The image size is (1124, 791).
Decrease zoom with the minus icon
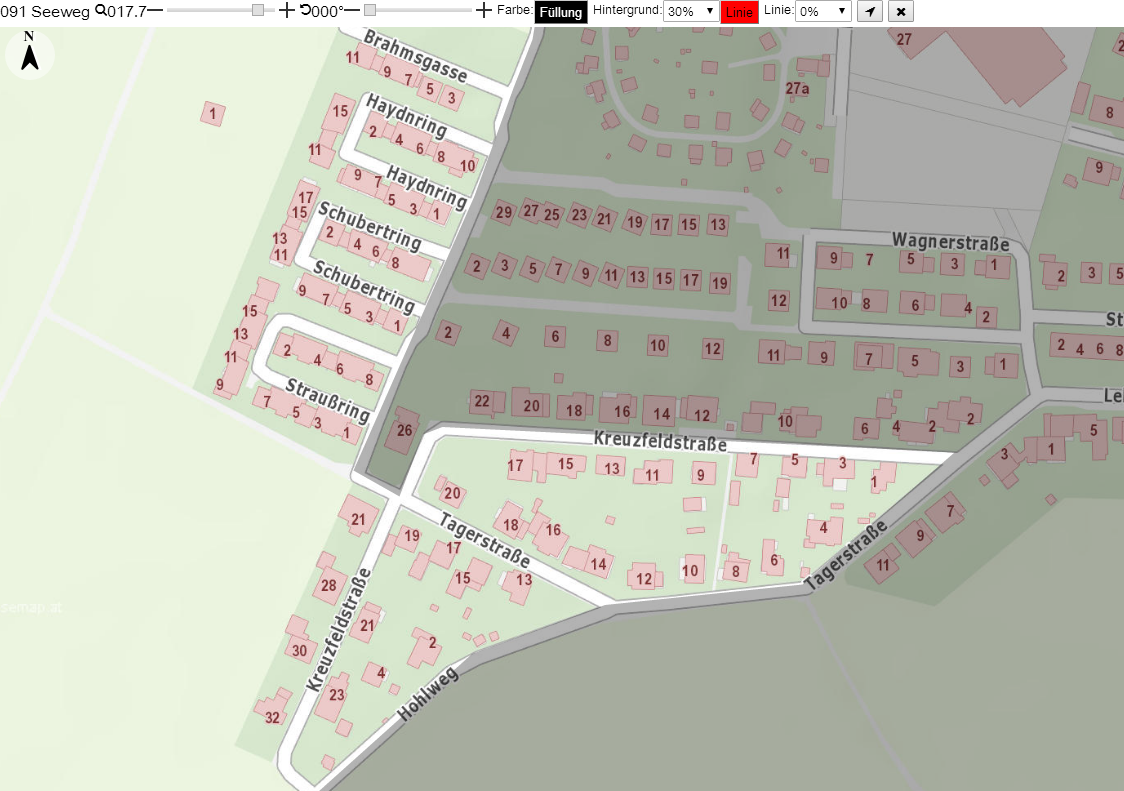pos(155,10)
